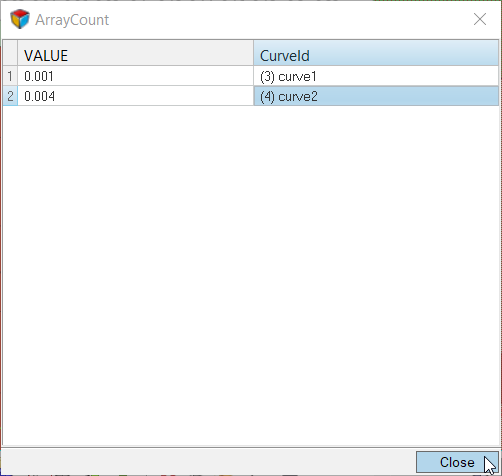Click the table's top-left select-all corner cell

[10, 53]
